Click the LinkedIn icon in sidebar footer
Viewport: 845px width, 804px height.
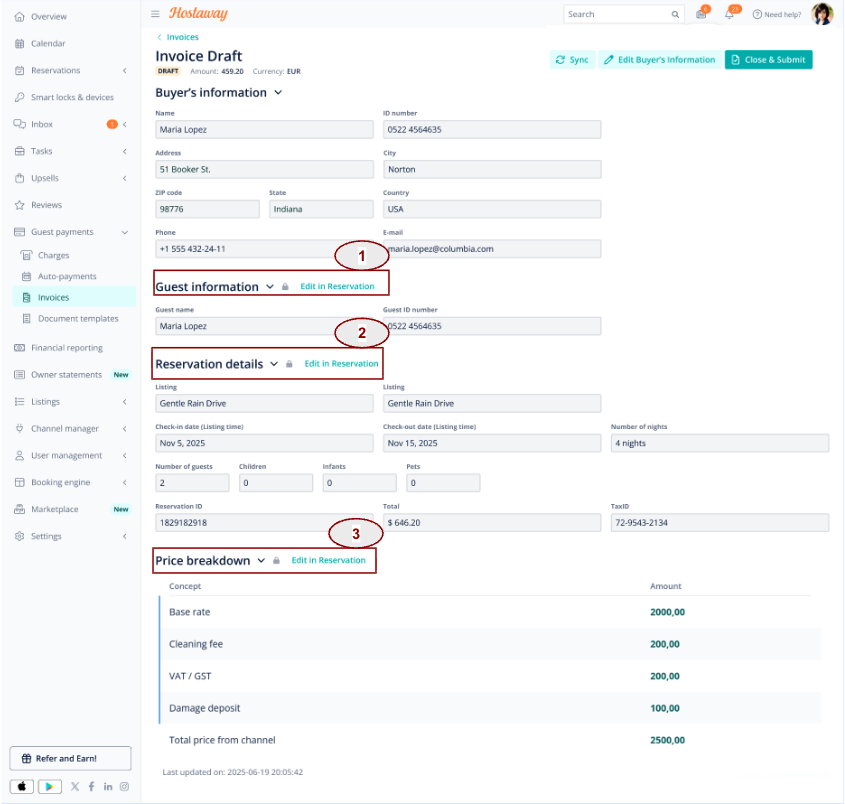pyautogui.click(x=108, y=787)
